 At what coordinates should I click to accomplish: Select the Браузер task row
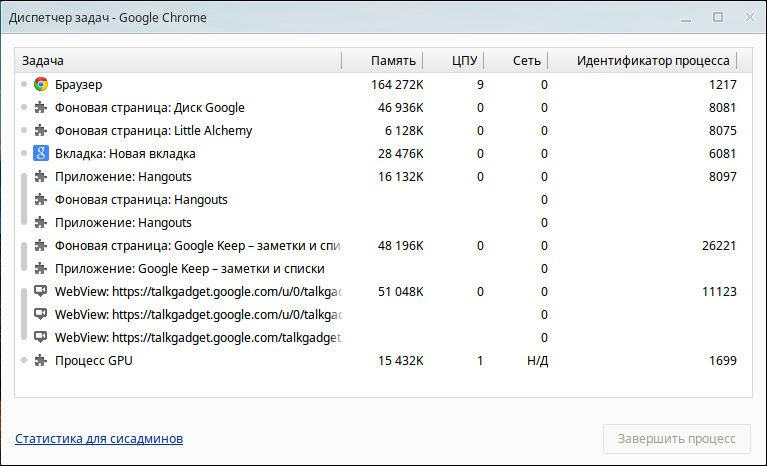point(384,85)
